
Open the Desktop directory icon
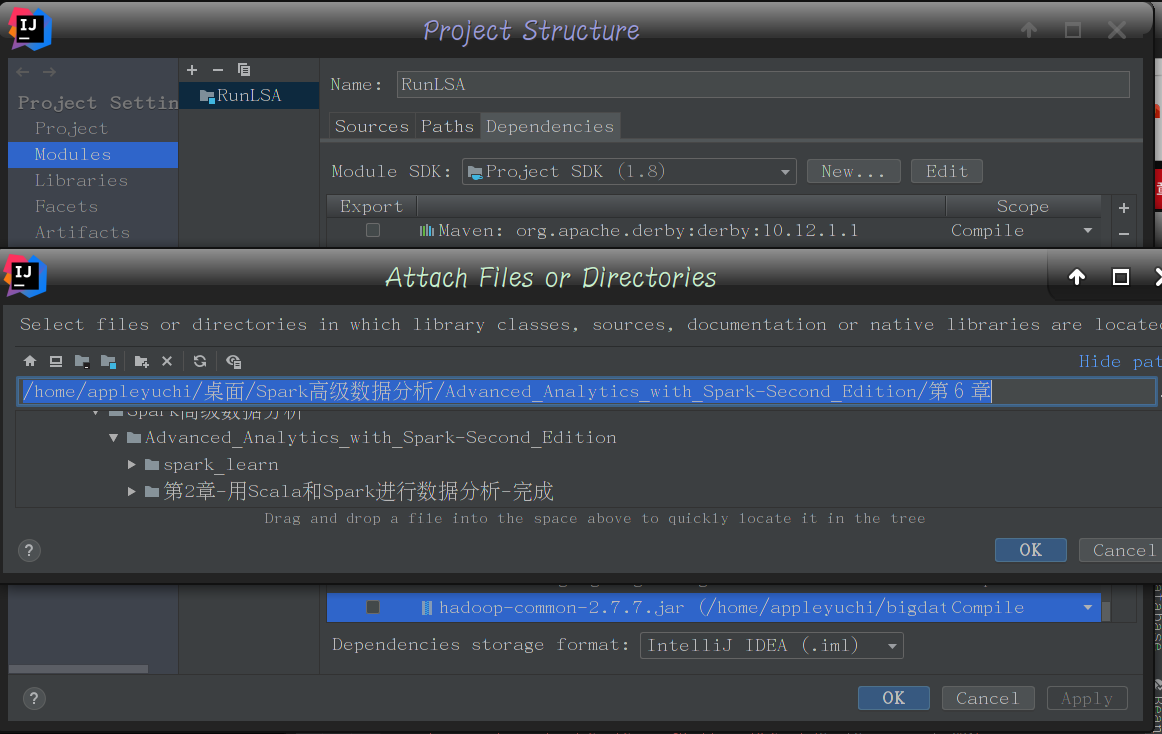tap(56, 361)
